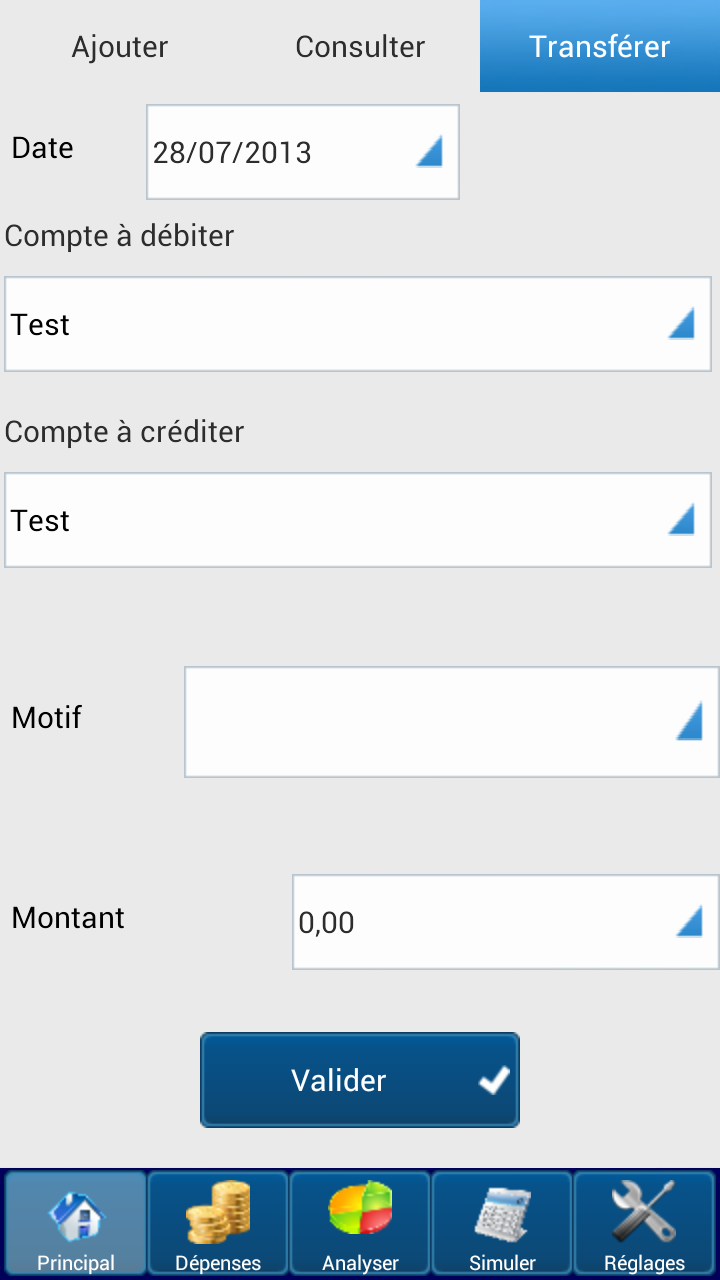Tap the Montant field's dropdown triangle
The image size is (720, 1280).
click(x=689, y=922)
